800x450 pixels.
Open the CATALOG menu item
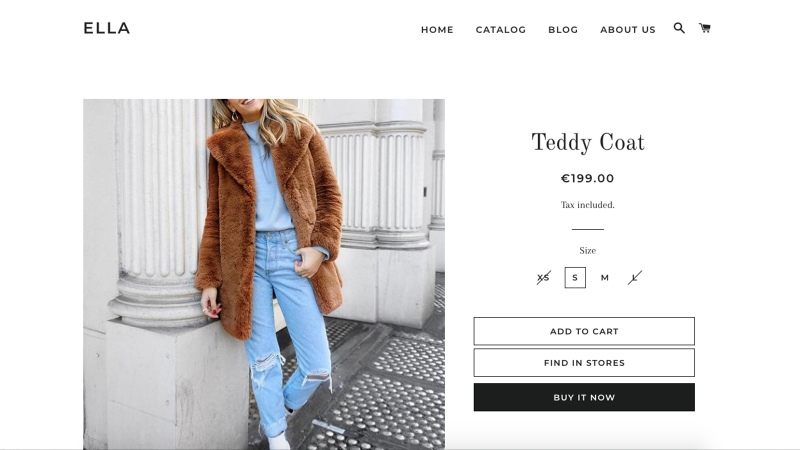pos(501,30)
